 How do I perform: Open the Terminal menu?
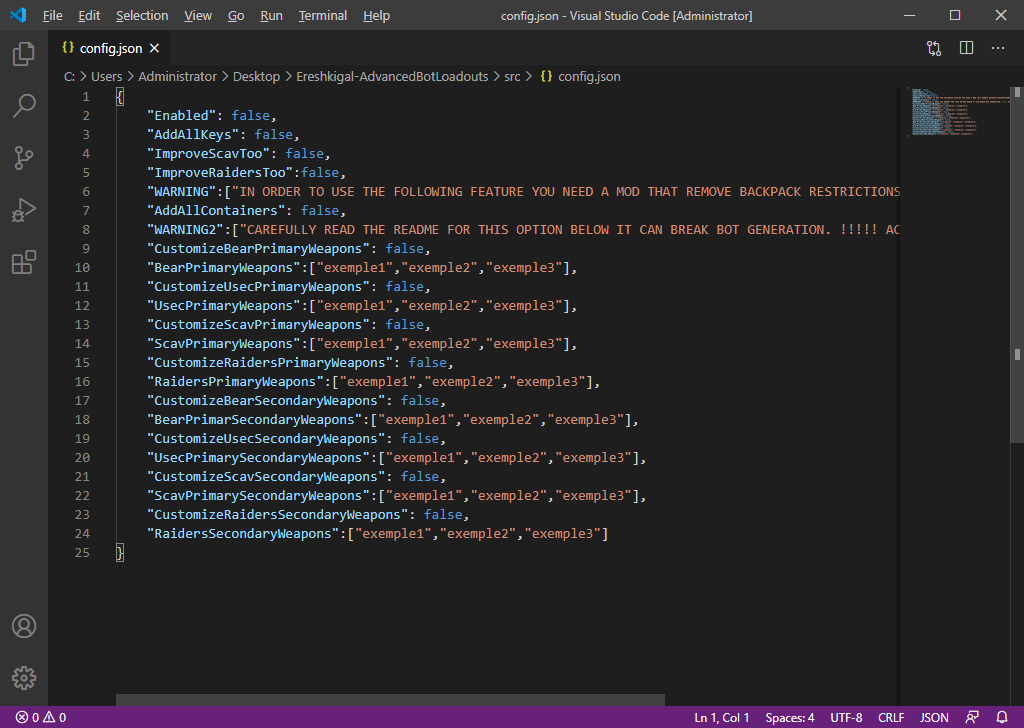(x=323, y=16)
